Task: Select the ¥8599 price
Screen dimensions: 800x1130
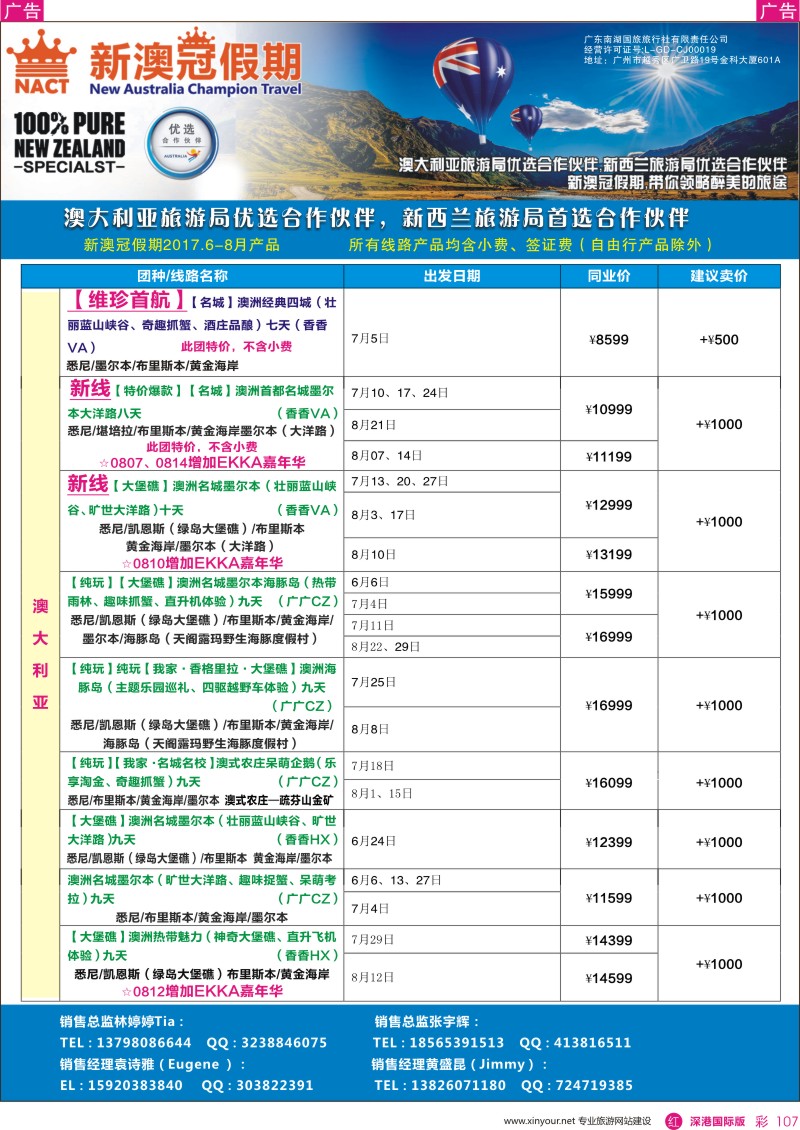Action: coord(609,339)
